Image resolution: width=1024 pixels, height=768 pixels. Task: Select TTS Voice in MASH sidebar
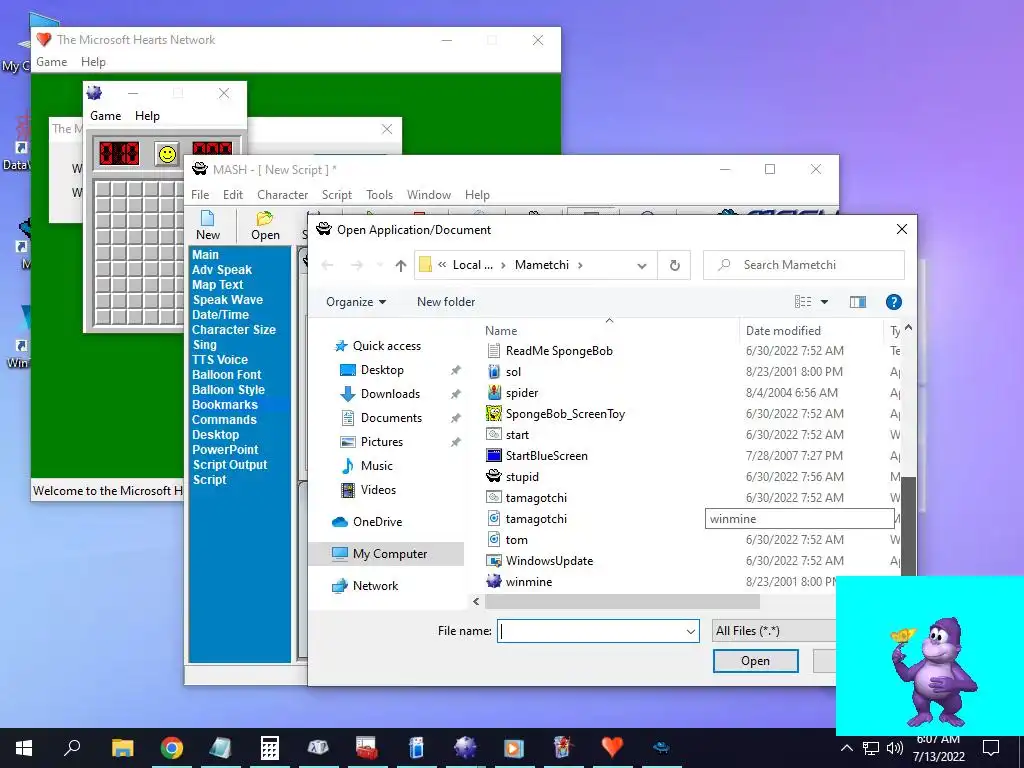coord(220,360)
